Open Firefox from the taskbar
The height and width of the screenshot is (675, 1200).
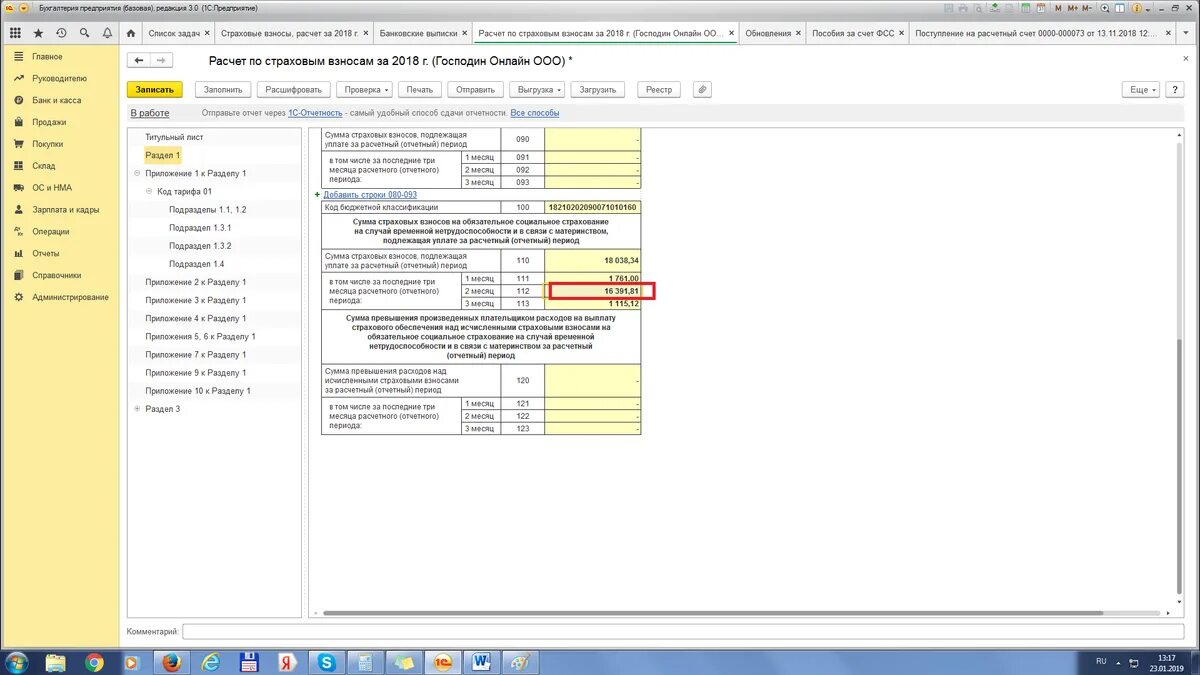click(x=170, y=662)
